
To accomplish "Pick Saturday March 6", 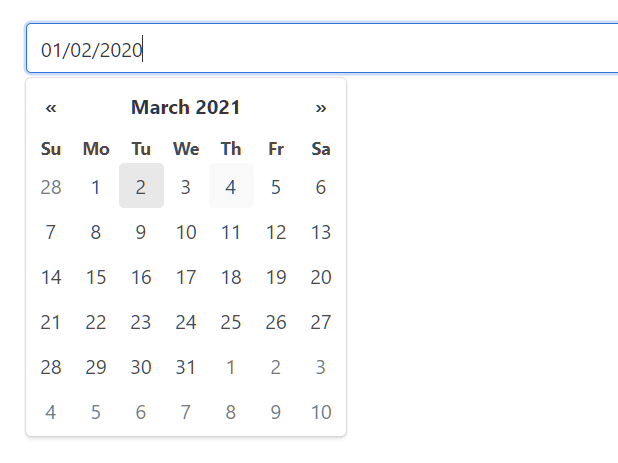I will click(x=321, y=187).
